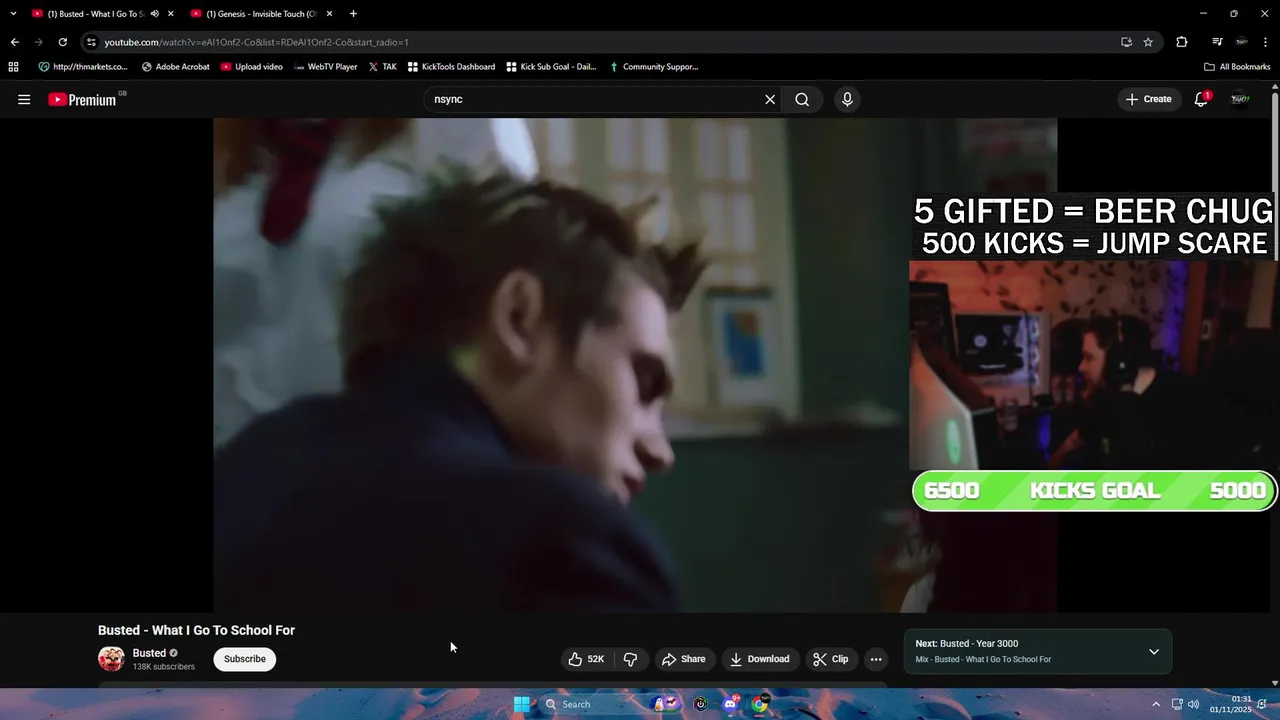Click the Create button

pos(1148,99)
